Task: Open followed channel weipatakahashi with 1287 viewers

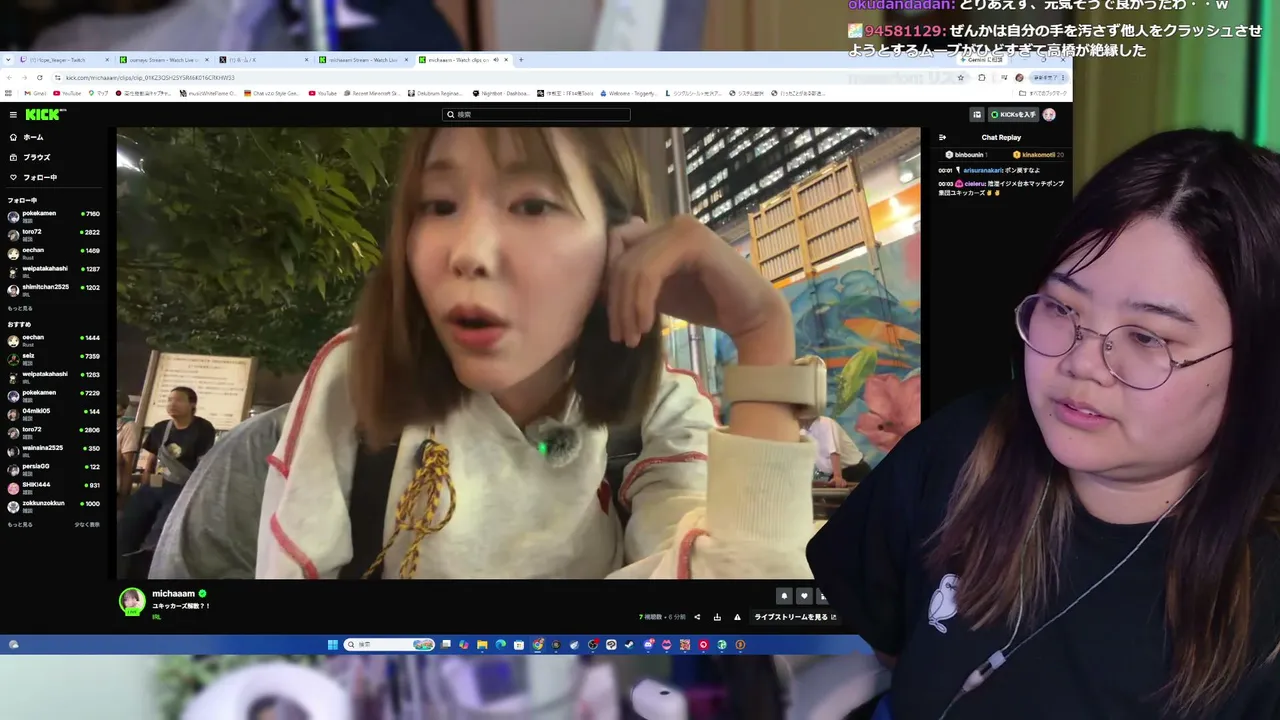Action: 54,270
